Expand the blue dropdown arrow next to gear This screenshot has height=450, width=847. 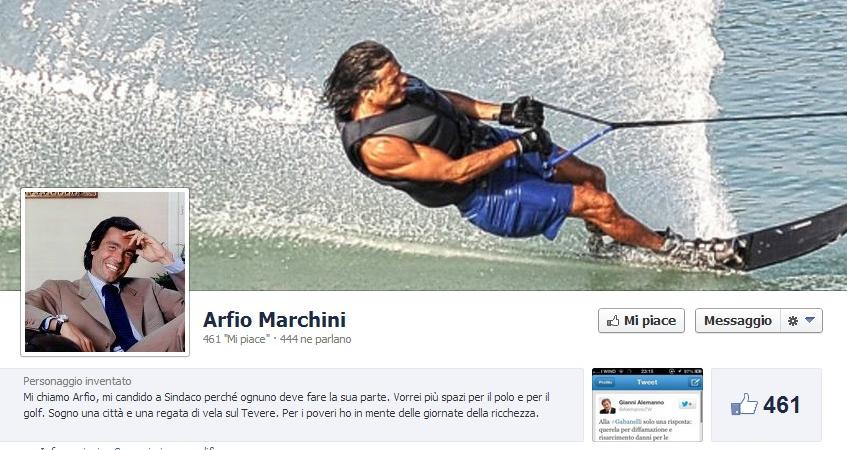(810, 320)
